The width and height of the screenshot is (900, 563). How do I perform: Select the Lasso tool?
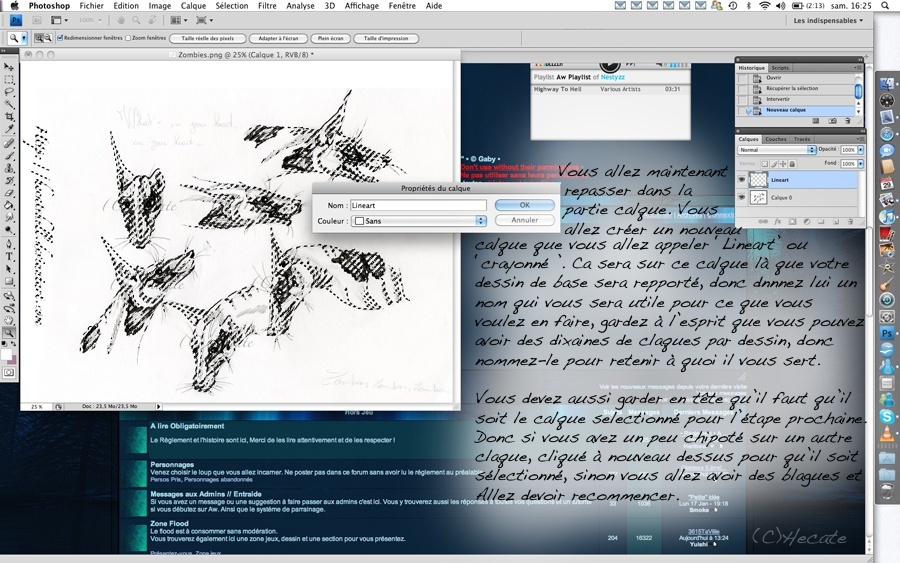pyautogui.click(x=9, y=92)
